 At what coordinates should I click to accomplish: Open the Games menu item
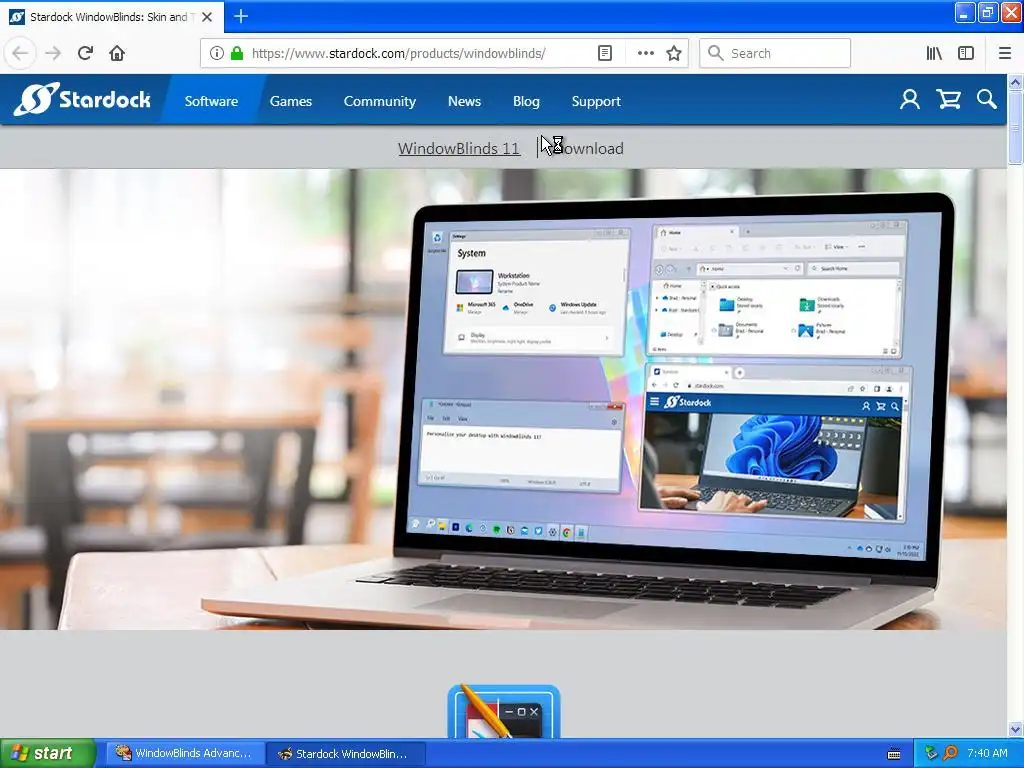point(291,101)
